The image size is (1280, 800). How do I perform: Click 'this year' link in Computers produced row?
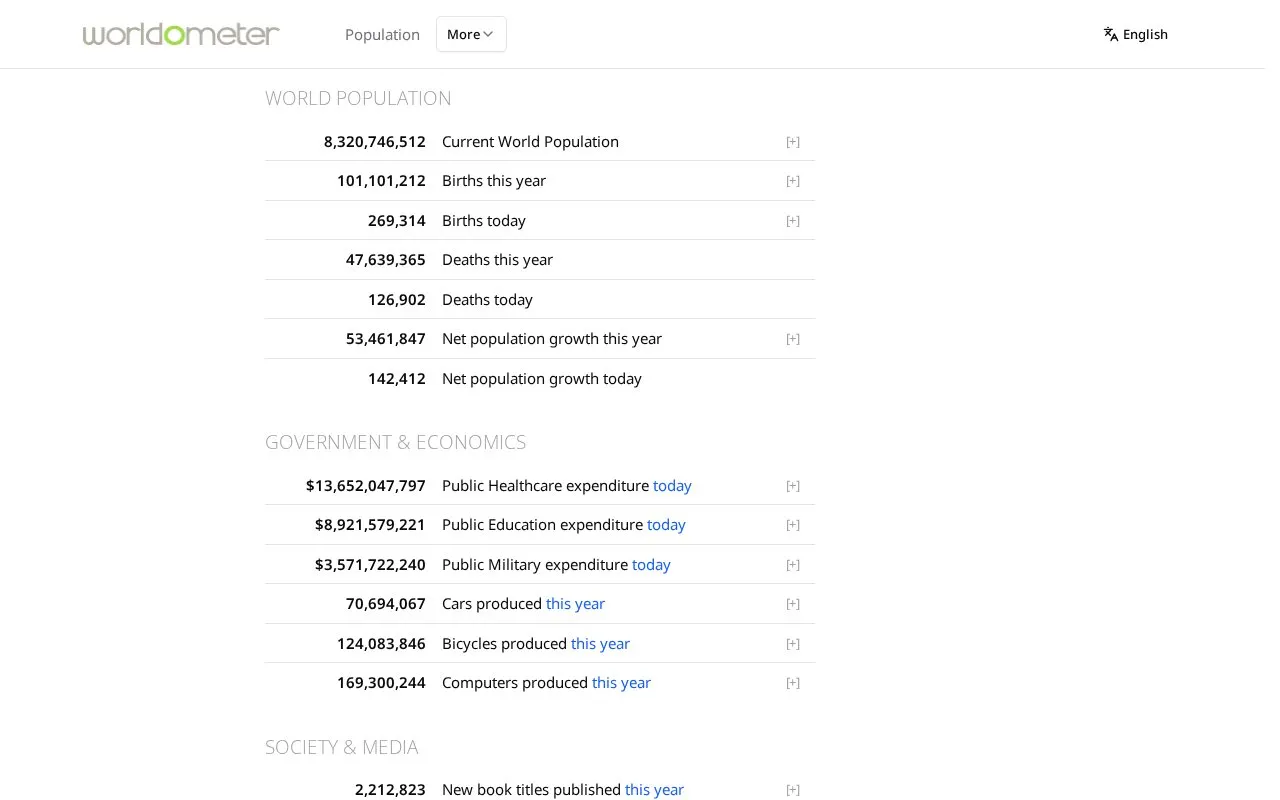pos(621,683)
